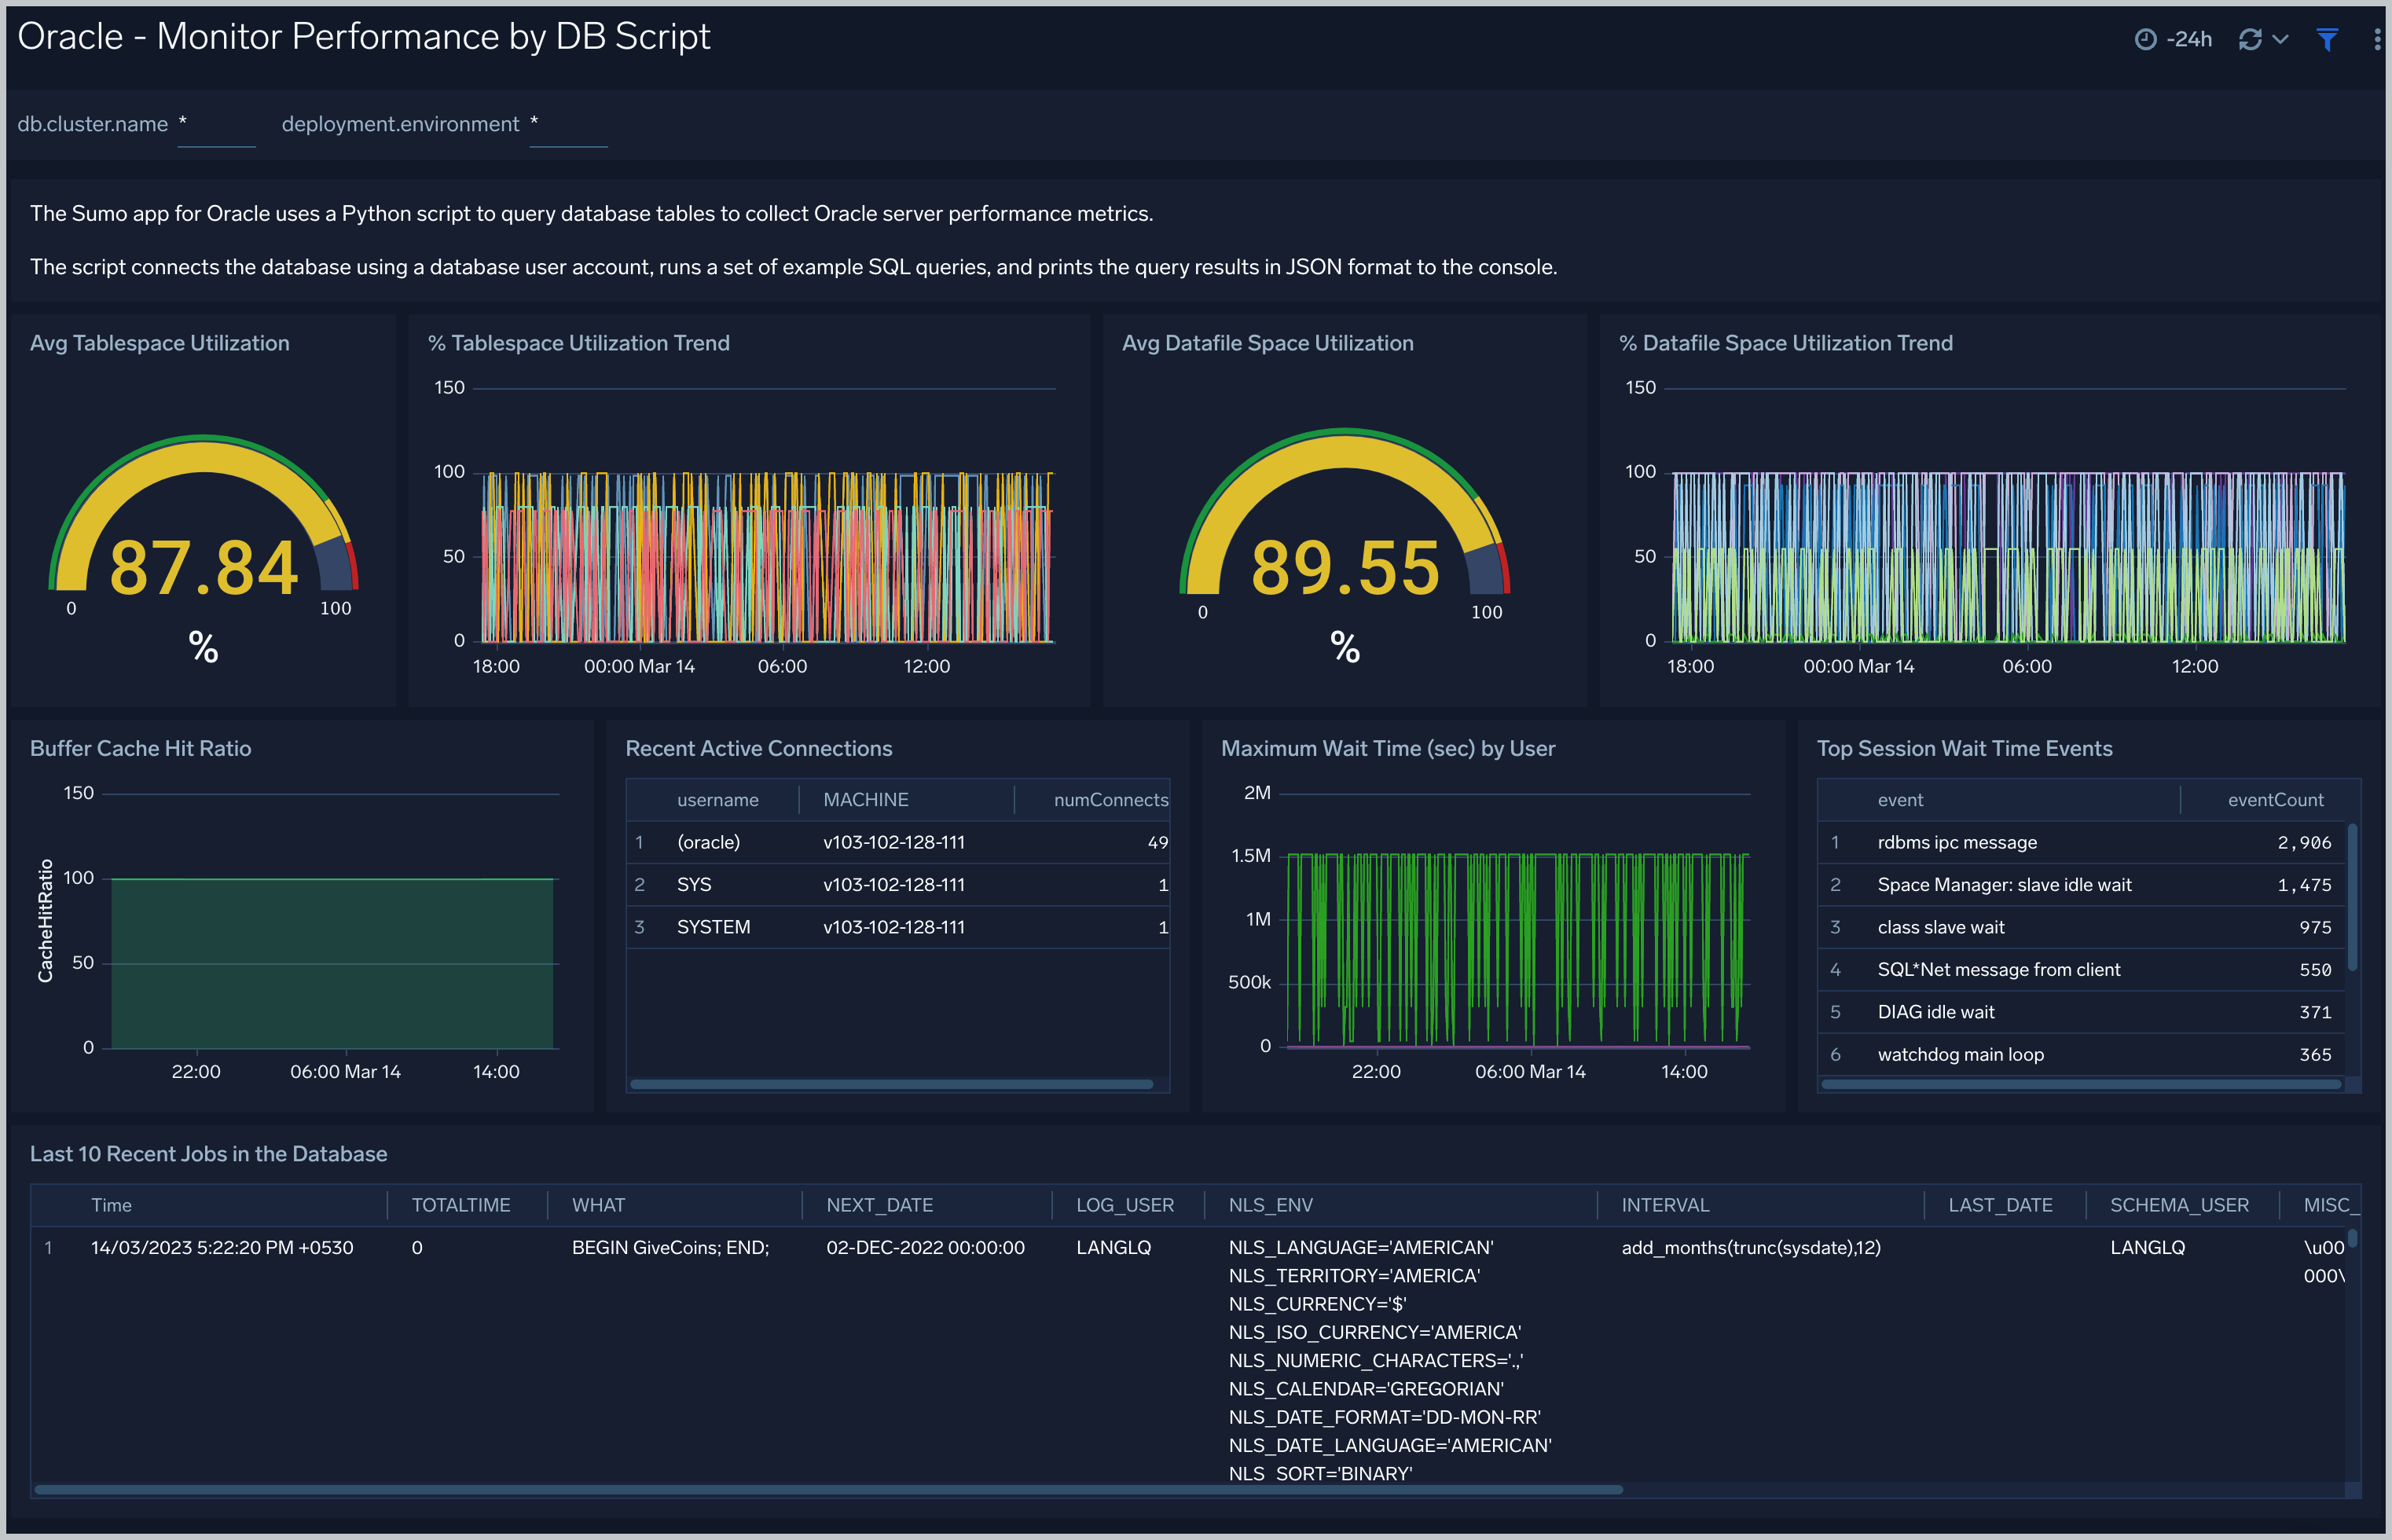Sort jobs by the LOG_USER column header
Screen dimensions: 2392x1540
pos(1124,1205)
